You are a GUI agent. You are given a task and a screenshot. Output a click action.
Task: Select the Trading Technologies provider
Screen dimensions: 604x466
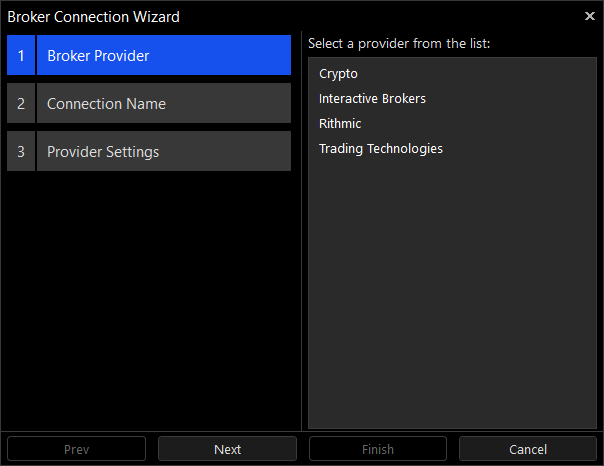click(x=381, y=149)
